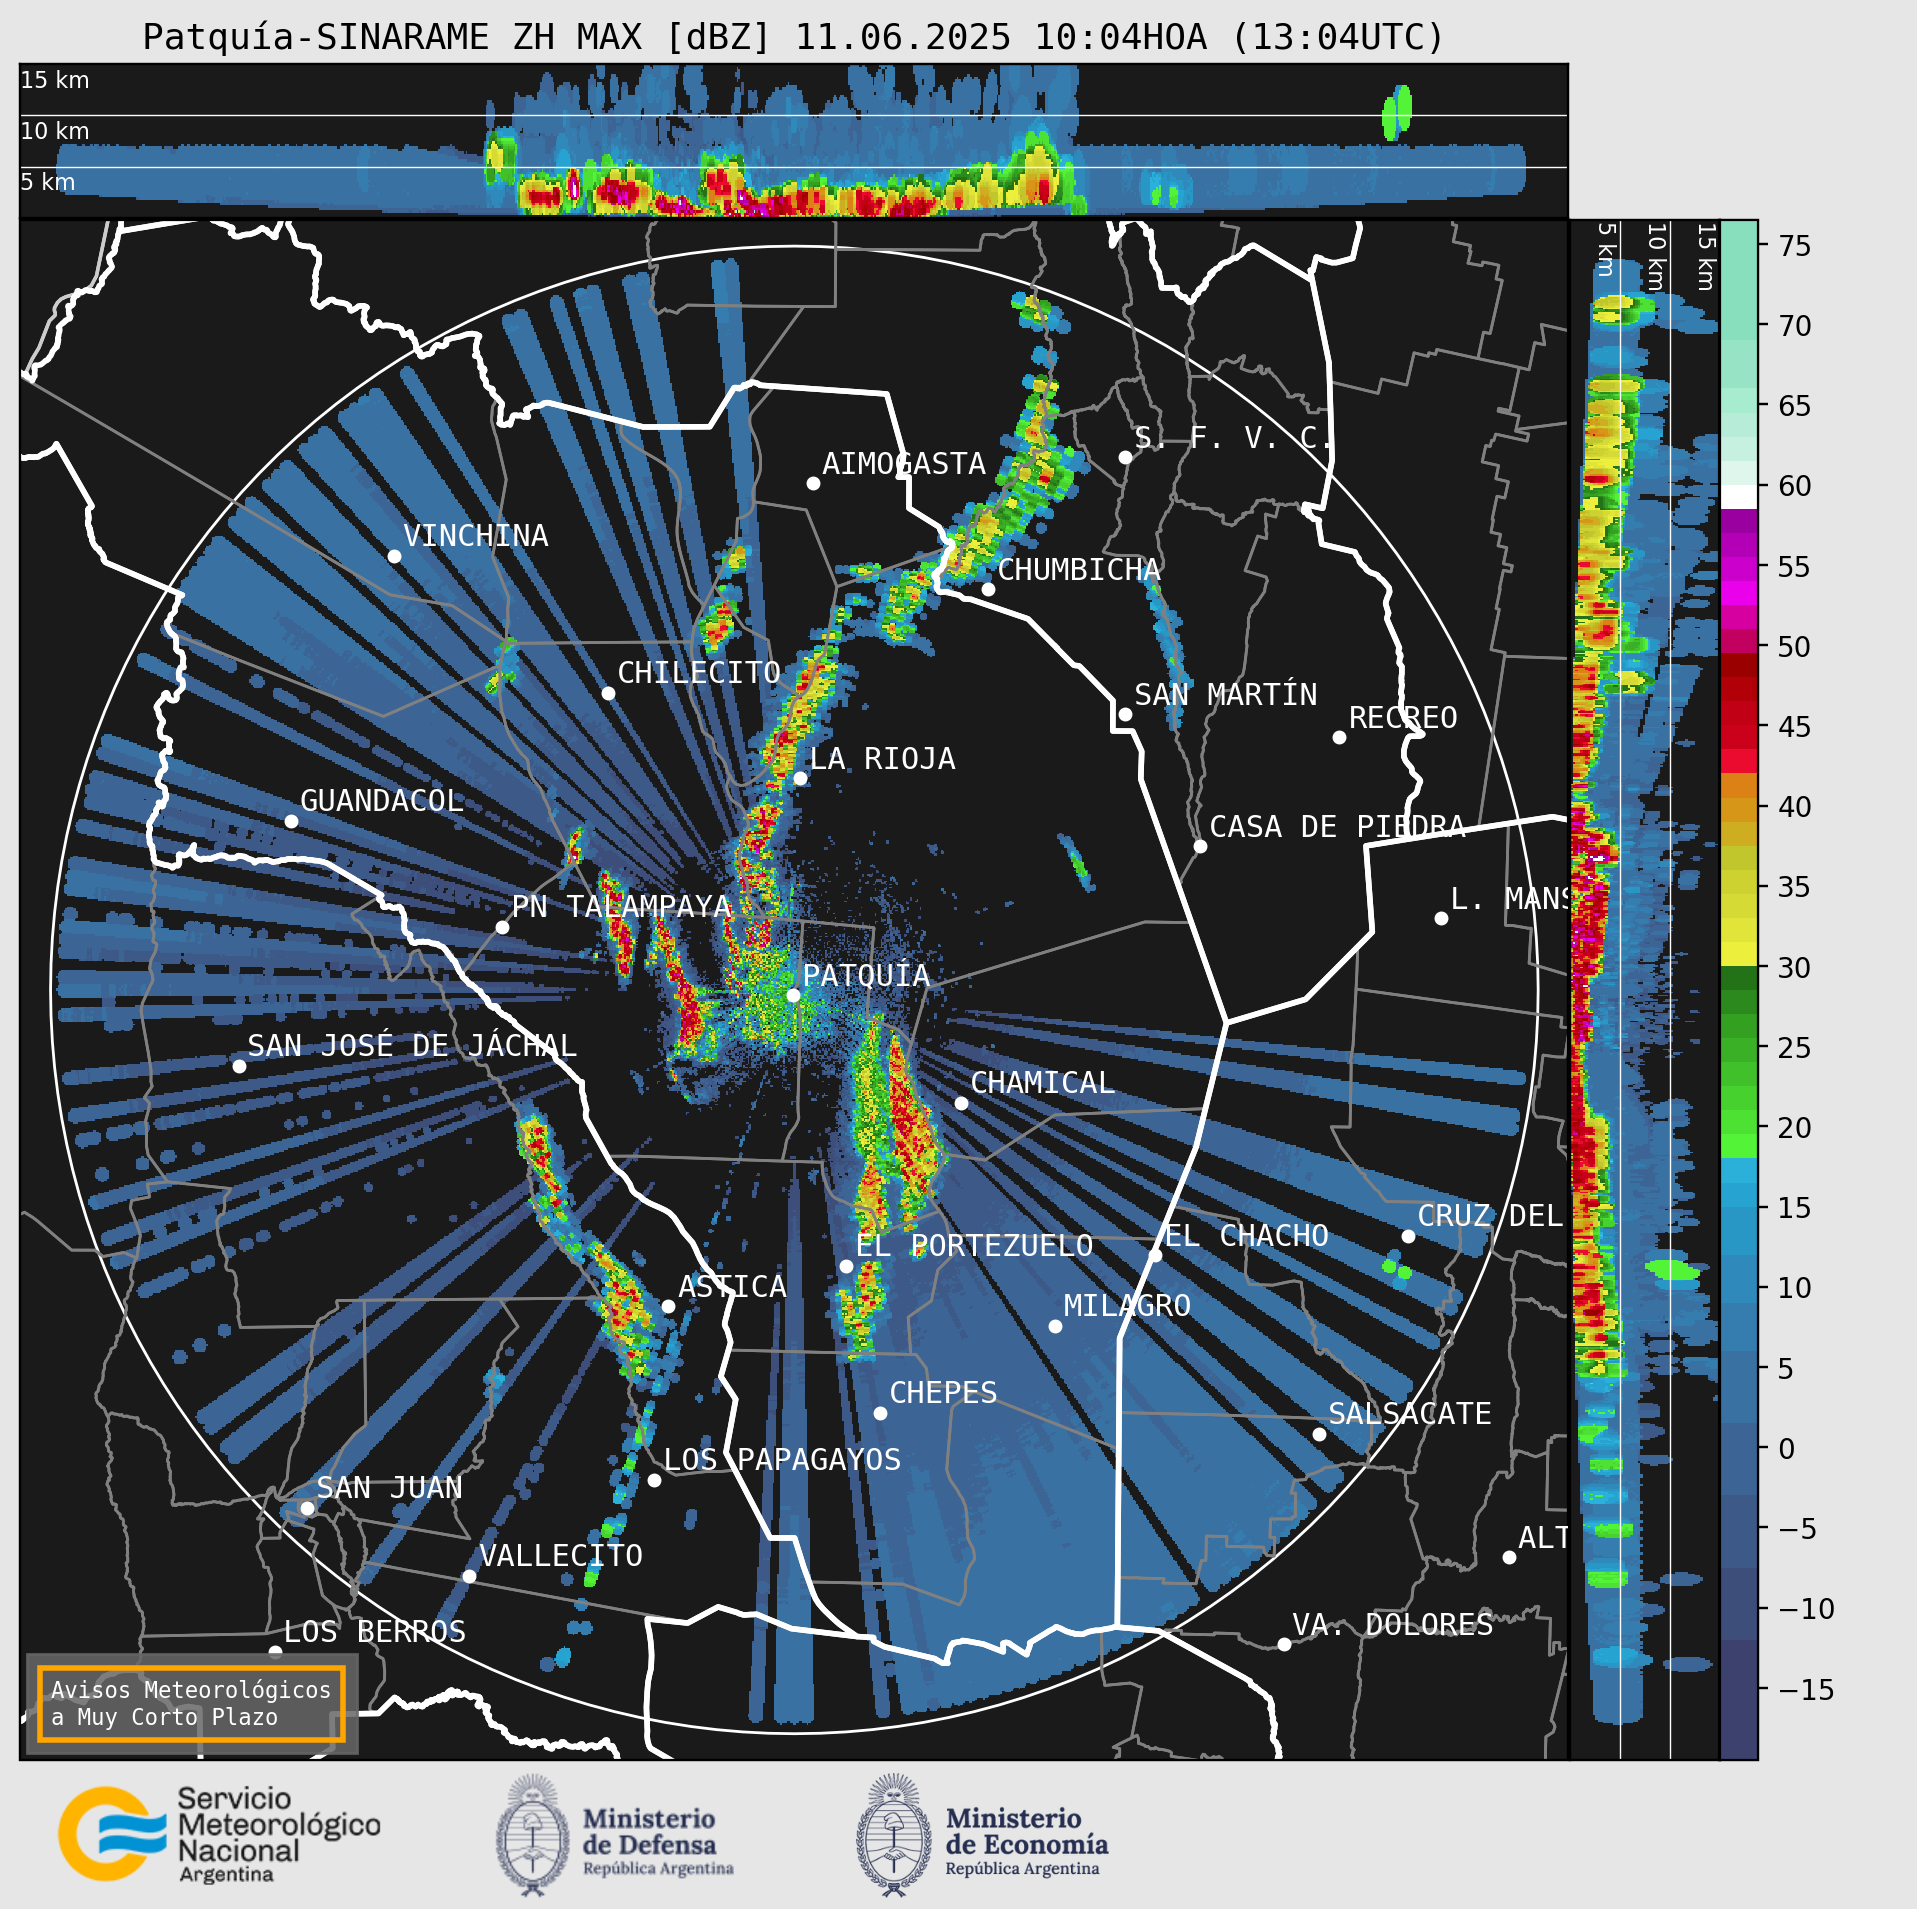Click the Ministerio de Defensa emblem

533,1835
